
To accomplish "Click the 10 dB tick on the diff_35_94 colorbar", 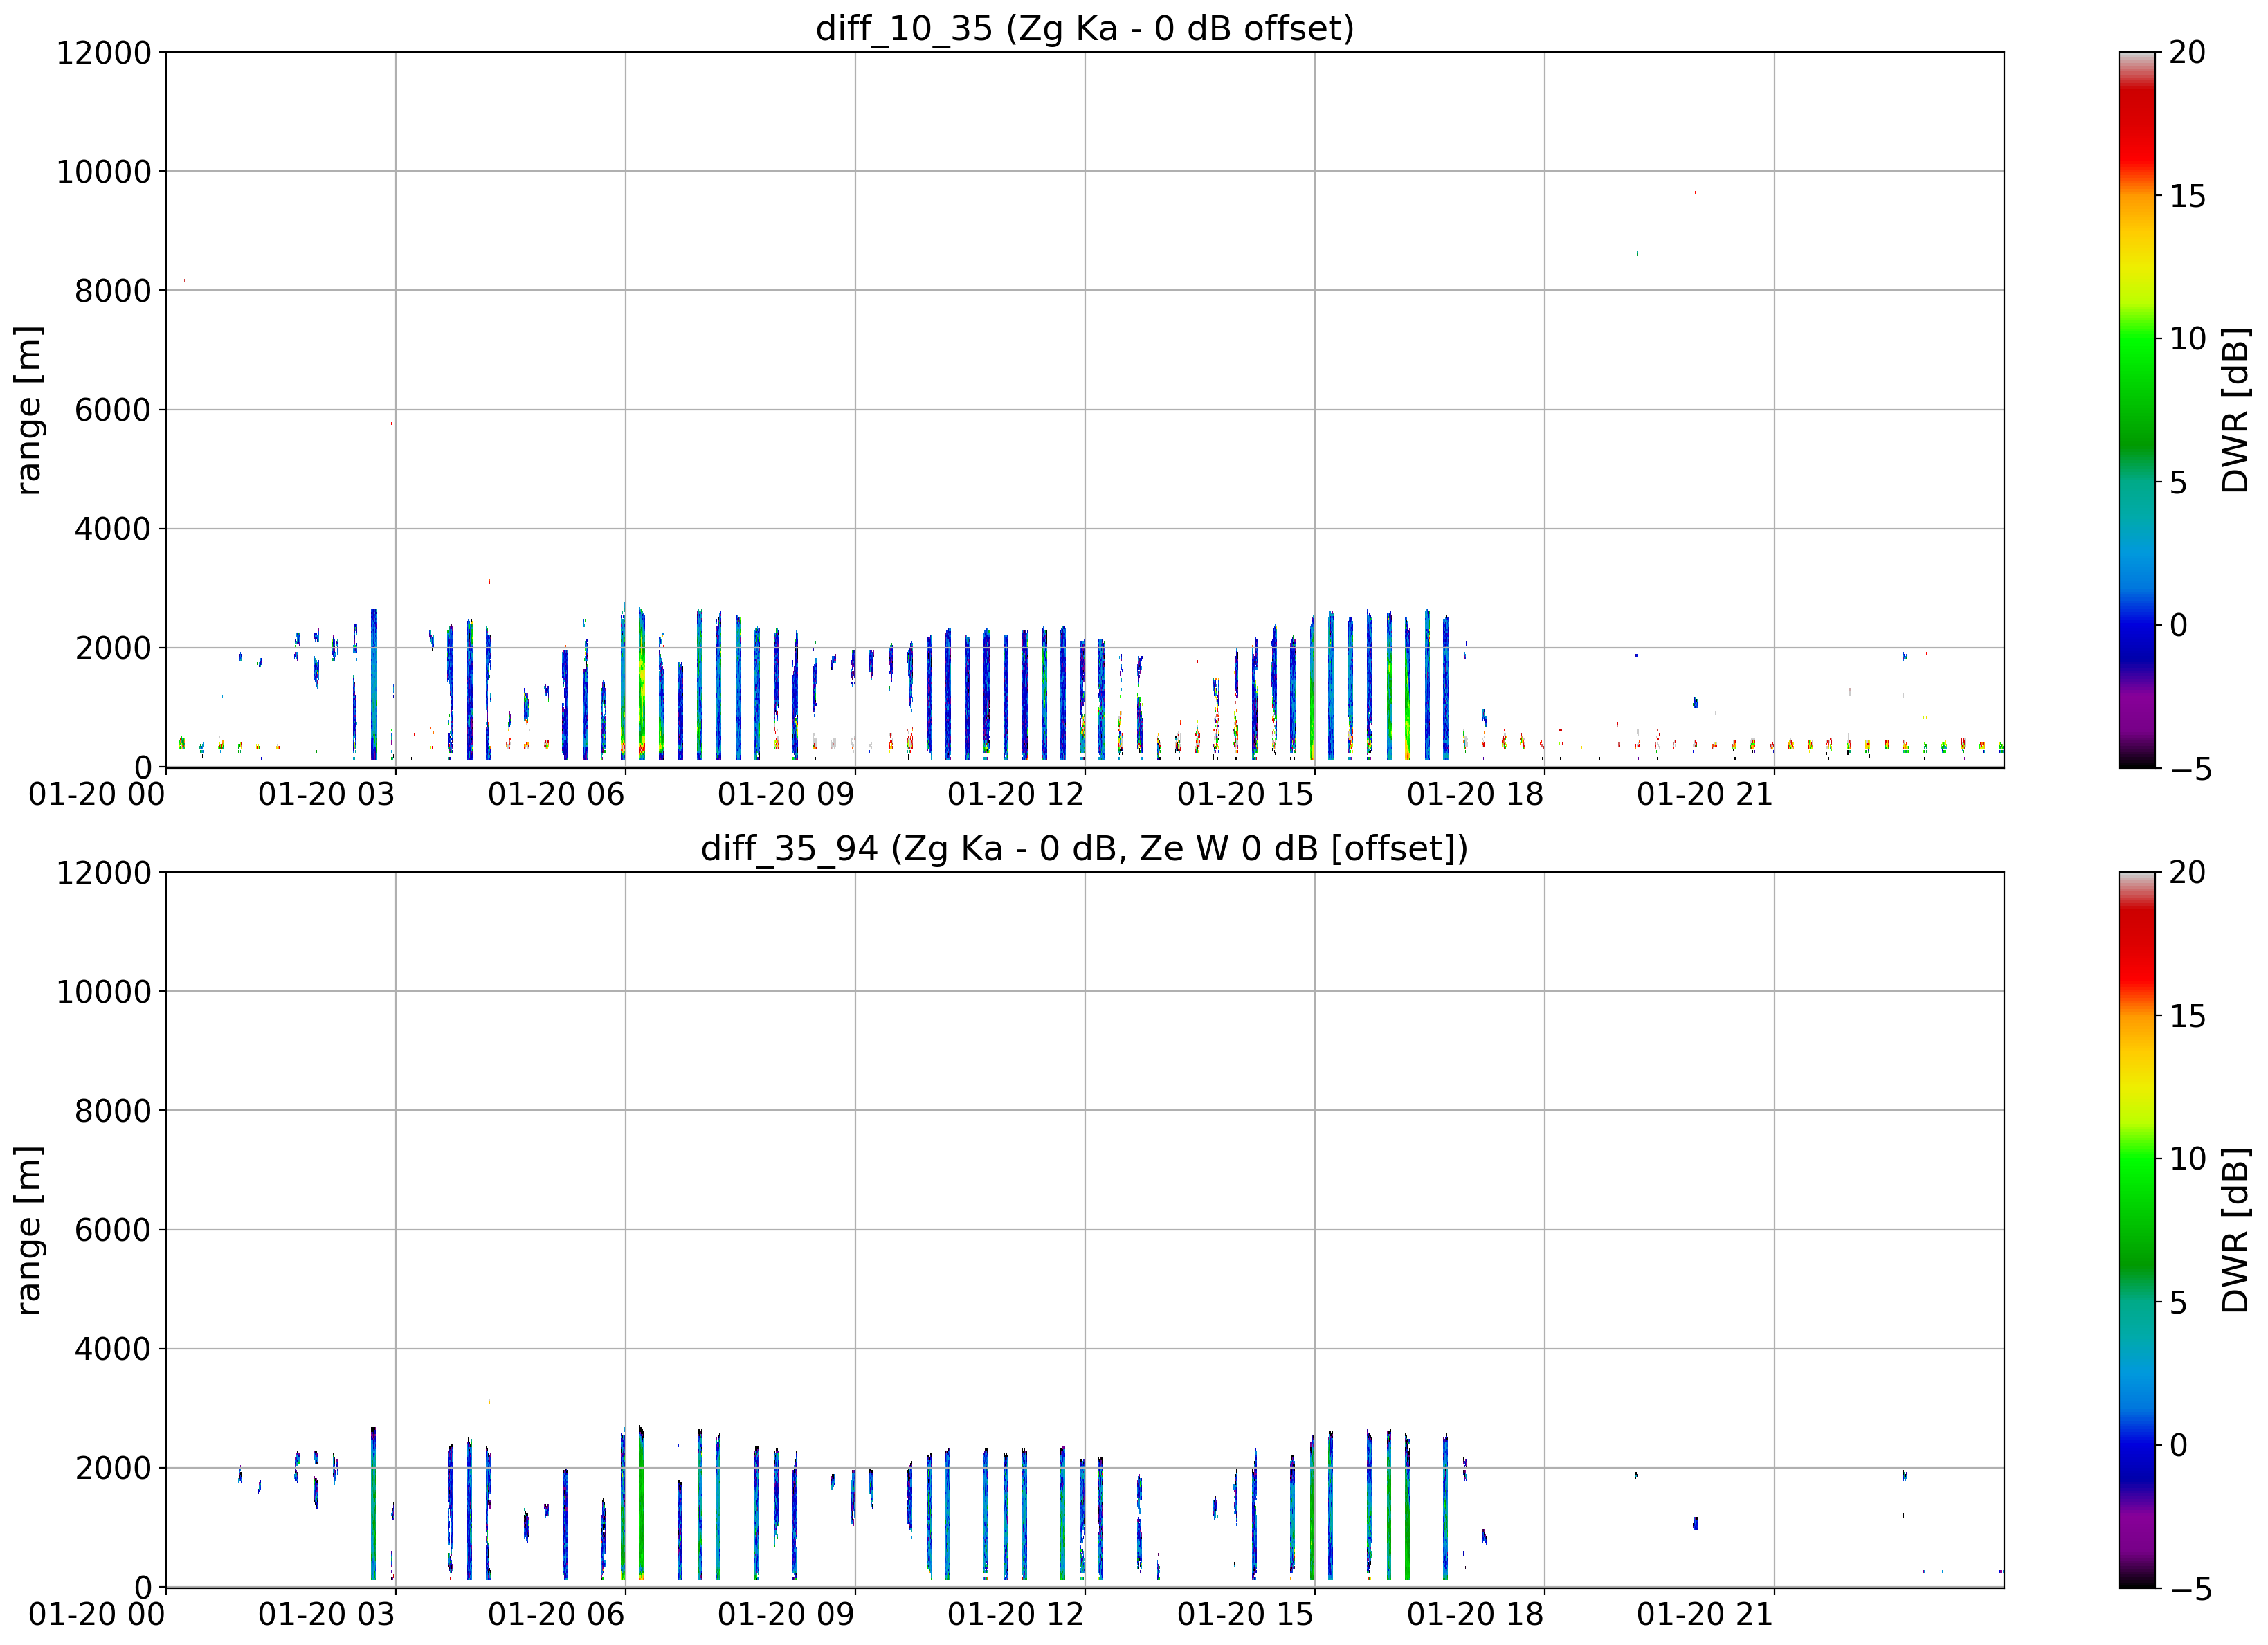I will pos(2187,1159).
